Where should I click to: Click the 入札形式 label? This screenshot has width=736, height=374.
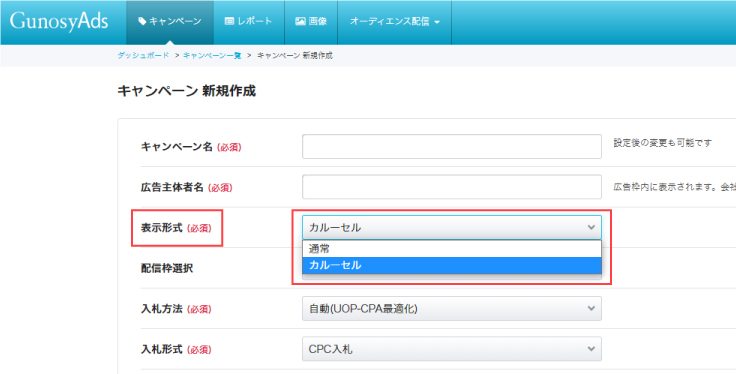point(161,349)
